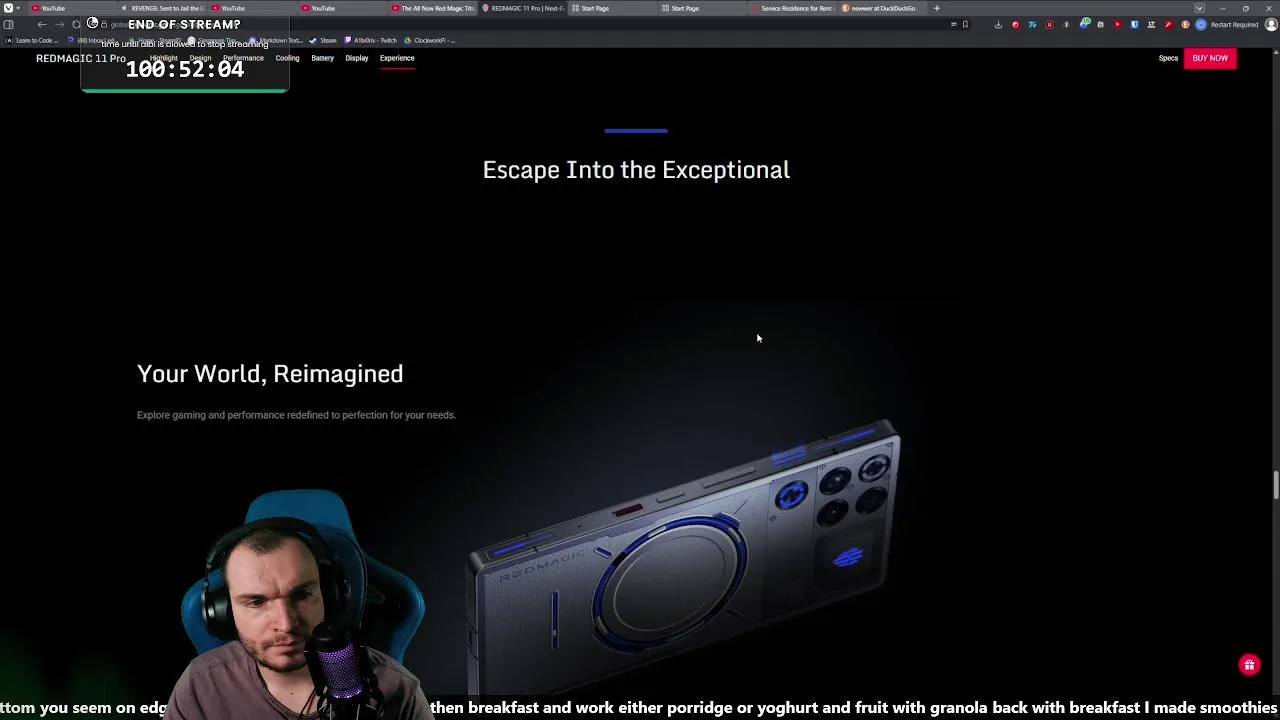Click the blue update power icon
Image resolution: width=1280 pixels, height=720 pixels.
(1201, 24)
